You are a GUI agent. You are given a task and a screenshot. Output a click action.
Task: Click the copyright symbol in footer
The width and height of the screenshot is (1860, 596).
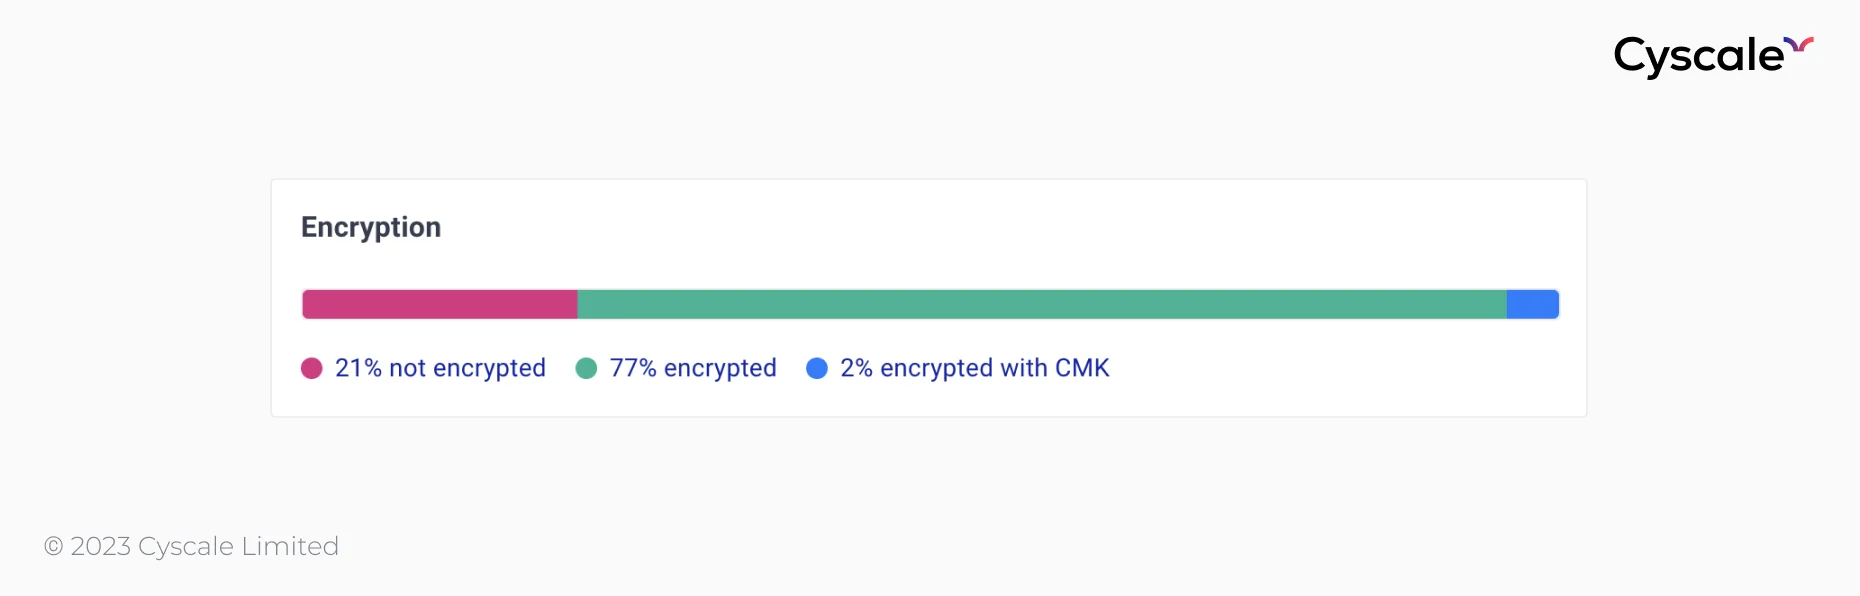pyautogui.click(x=54, y=546)
